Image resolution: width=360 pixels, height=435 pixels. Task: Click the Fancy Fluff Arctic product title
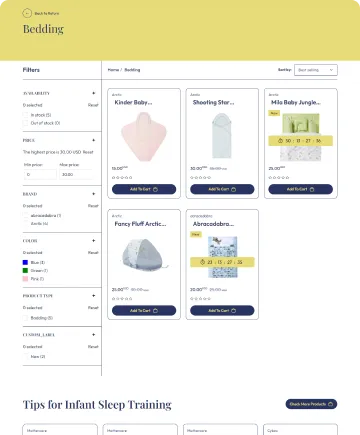click(x=140, y=224)
